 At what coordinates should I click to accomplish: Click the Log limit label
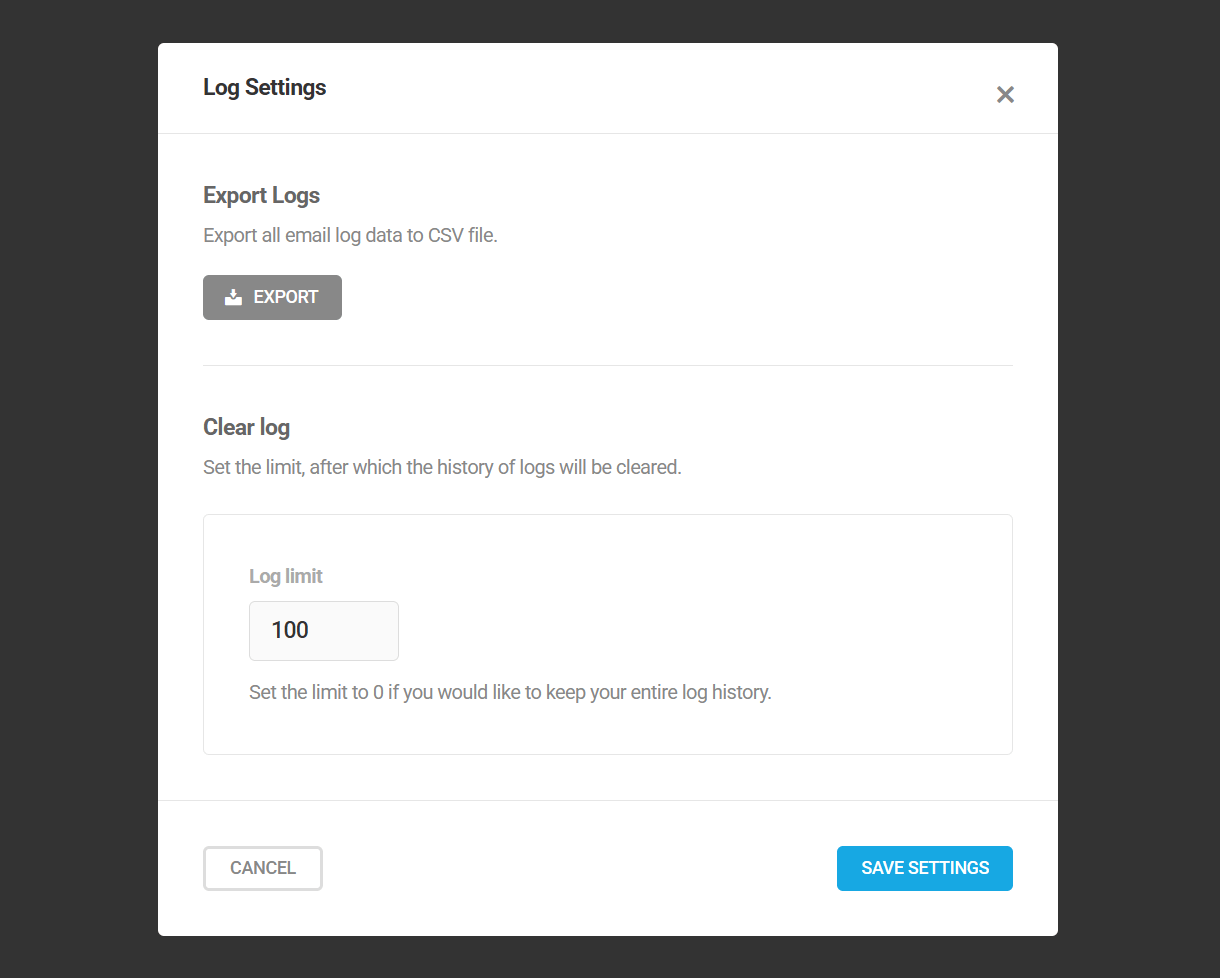[285, 576]
